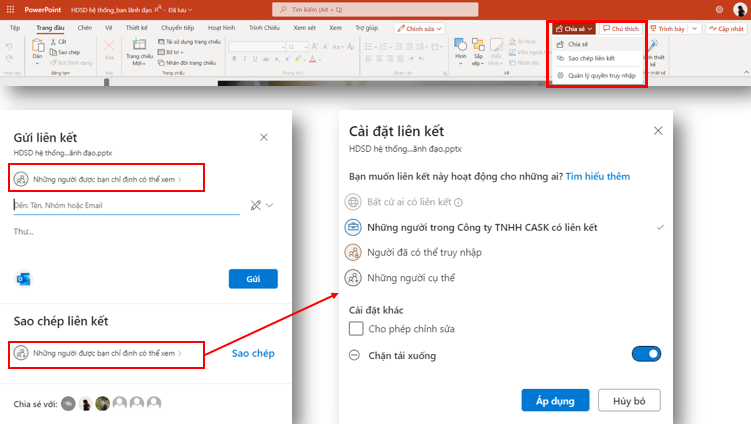This screenshot has width=751, height=424.
Task: Apply the red font color
Action: (312, 59)
